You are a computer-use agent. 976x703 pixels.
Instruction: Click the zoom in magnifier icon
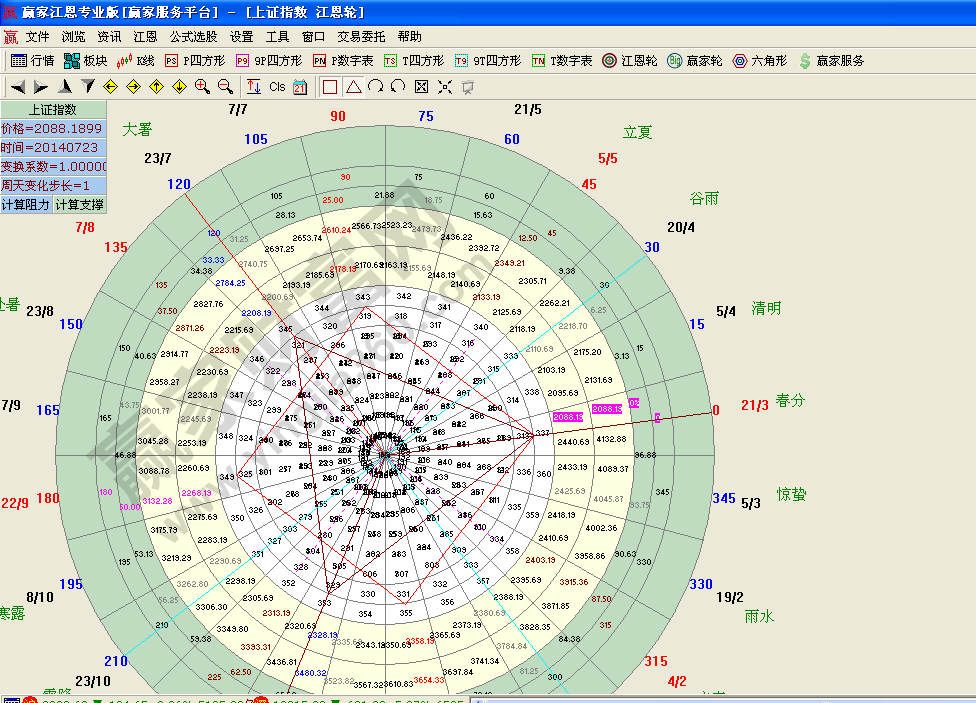pyautogui.click(x=202, y=87)
